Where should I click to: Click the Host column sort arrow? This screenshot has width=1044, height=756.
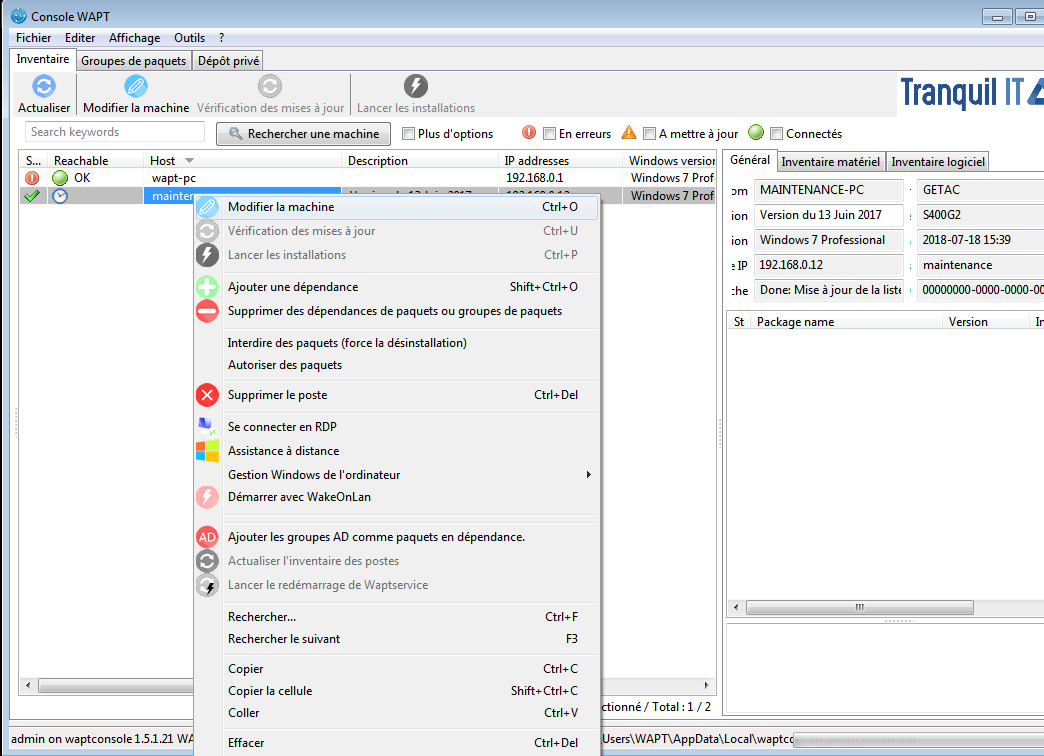(189, 161)
